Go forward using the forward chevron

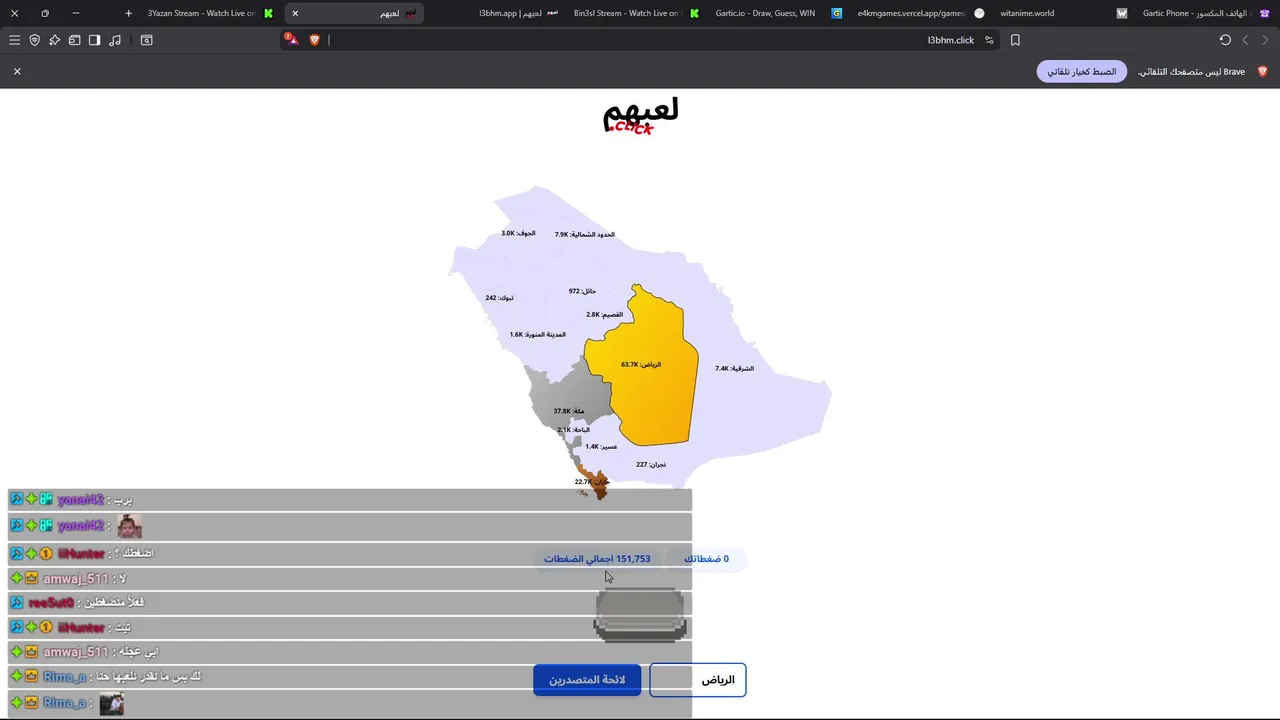[1265, 40]
